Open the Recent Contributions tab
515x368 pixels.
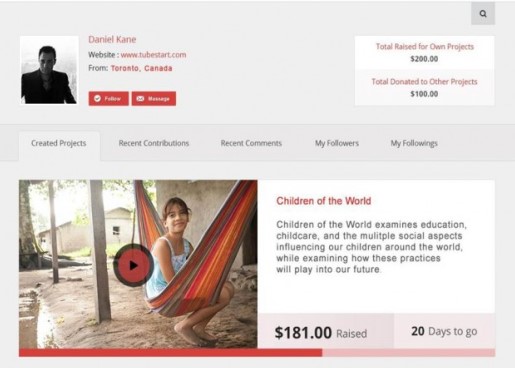(x=154, y=143)
